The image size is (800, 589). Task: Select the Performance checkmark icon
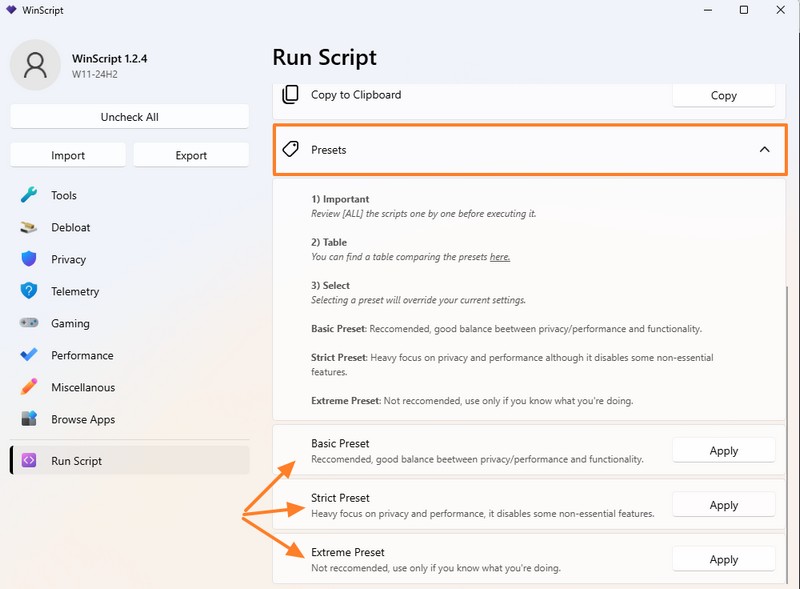(29, 355)
